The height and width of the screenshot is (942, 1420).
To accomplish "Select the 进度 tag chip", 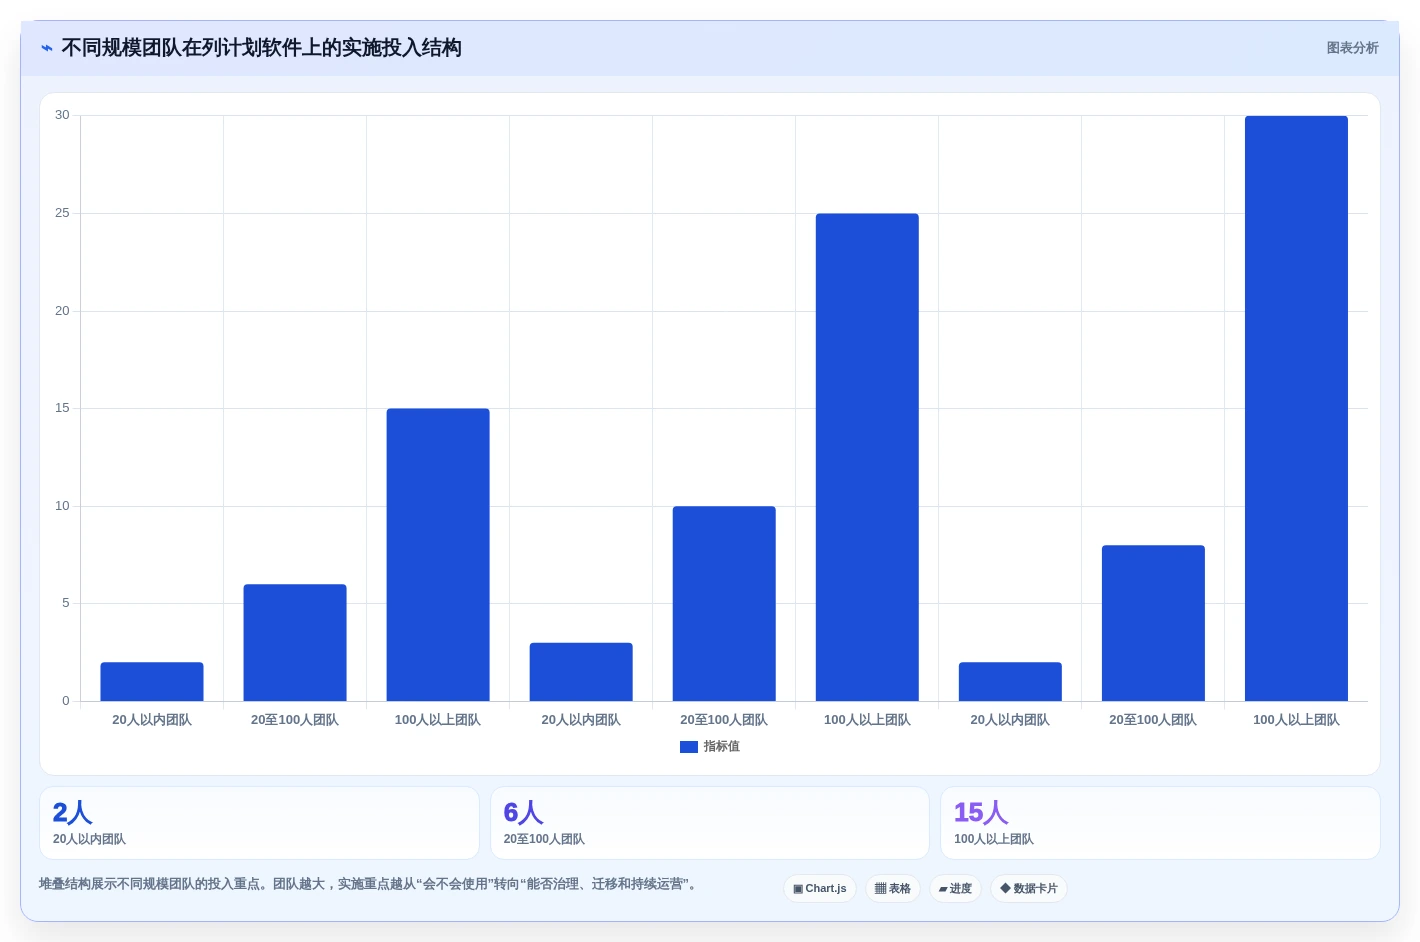I will 955,888.
